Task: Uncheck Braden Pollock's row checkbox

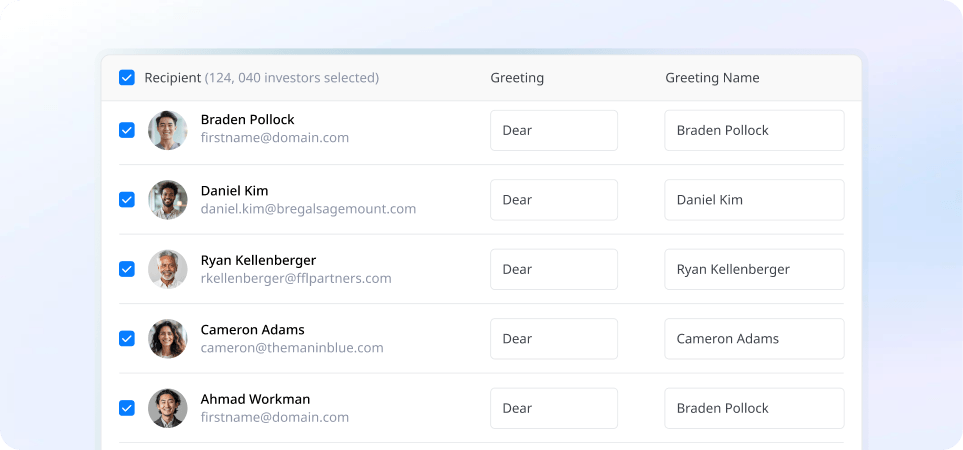Action: click(x=127, y=130)
